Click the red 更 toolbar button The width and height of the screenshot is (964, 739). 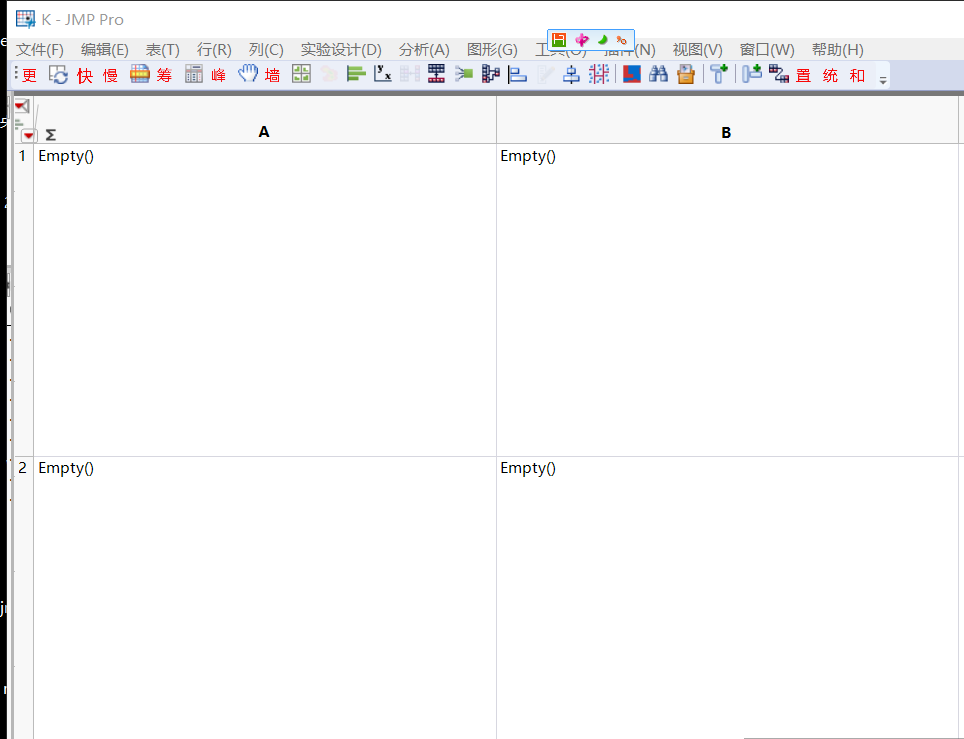pos(30,75)
